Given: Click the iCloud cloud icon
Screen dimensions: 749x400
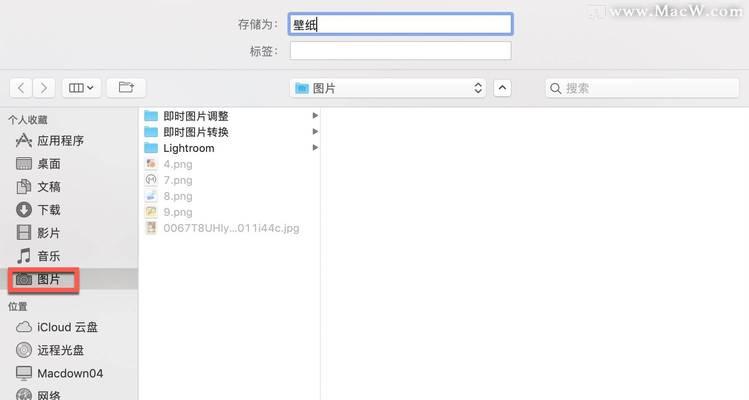Looking at the screenshot, I should (x=24, y=327).
